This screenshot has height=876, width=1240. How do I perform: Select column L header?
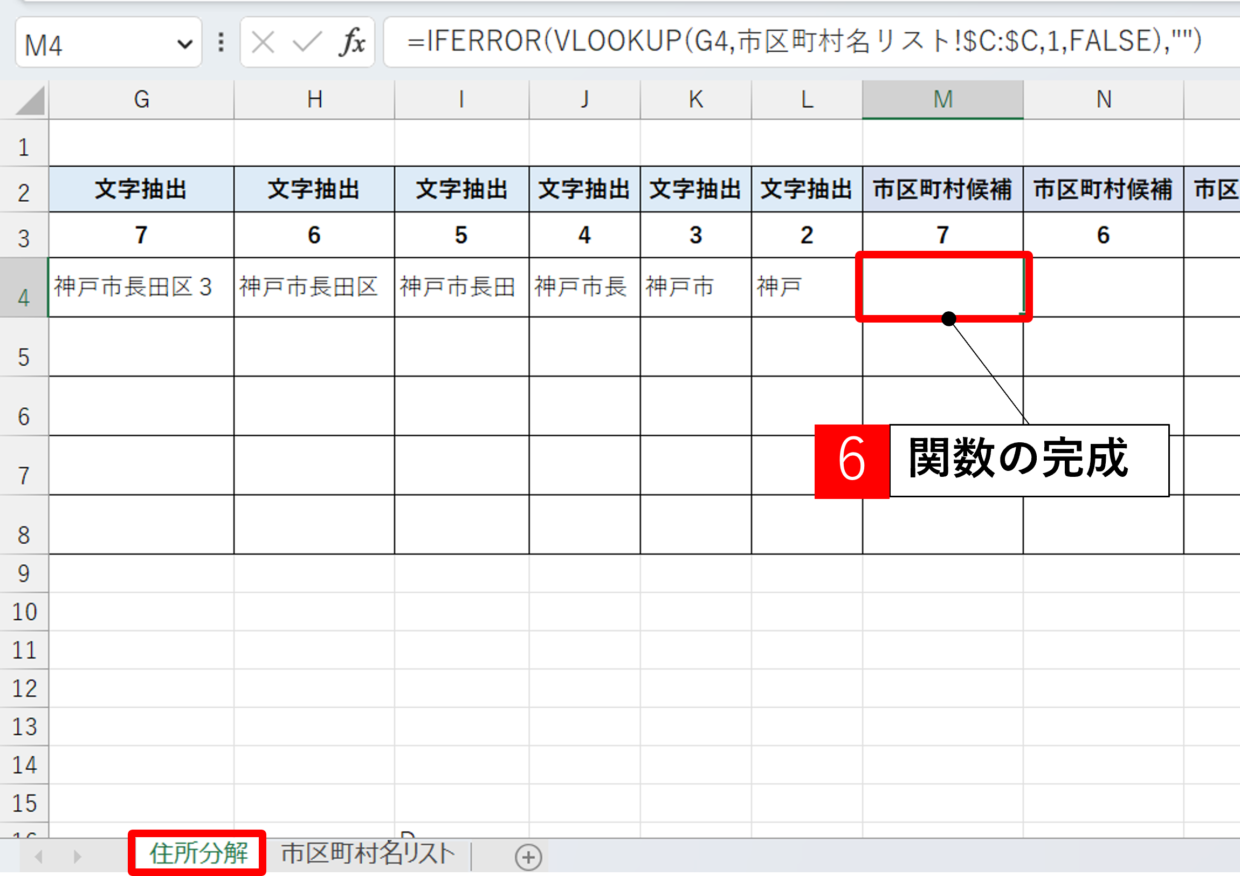click(806, 99)
